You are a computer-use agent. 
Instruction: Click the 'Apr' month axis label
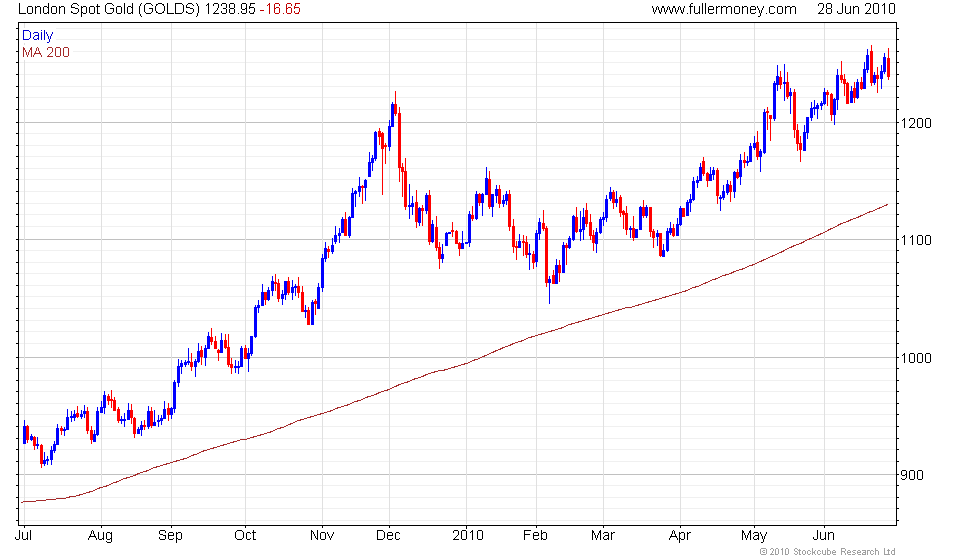coord(679,536)
